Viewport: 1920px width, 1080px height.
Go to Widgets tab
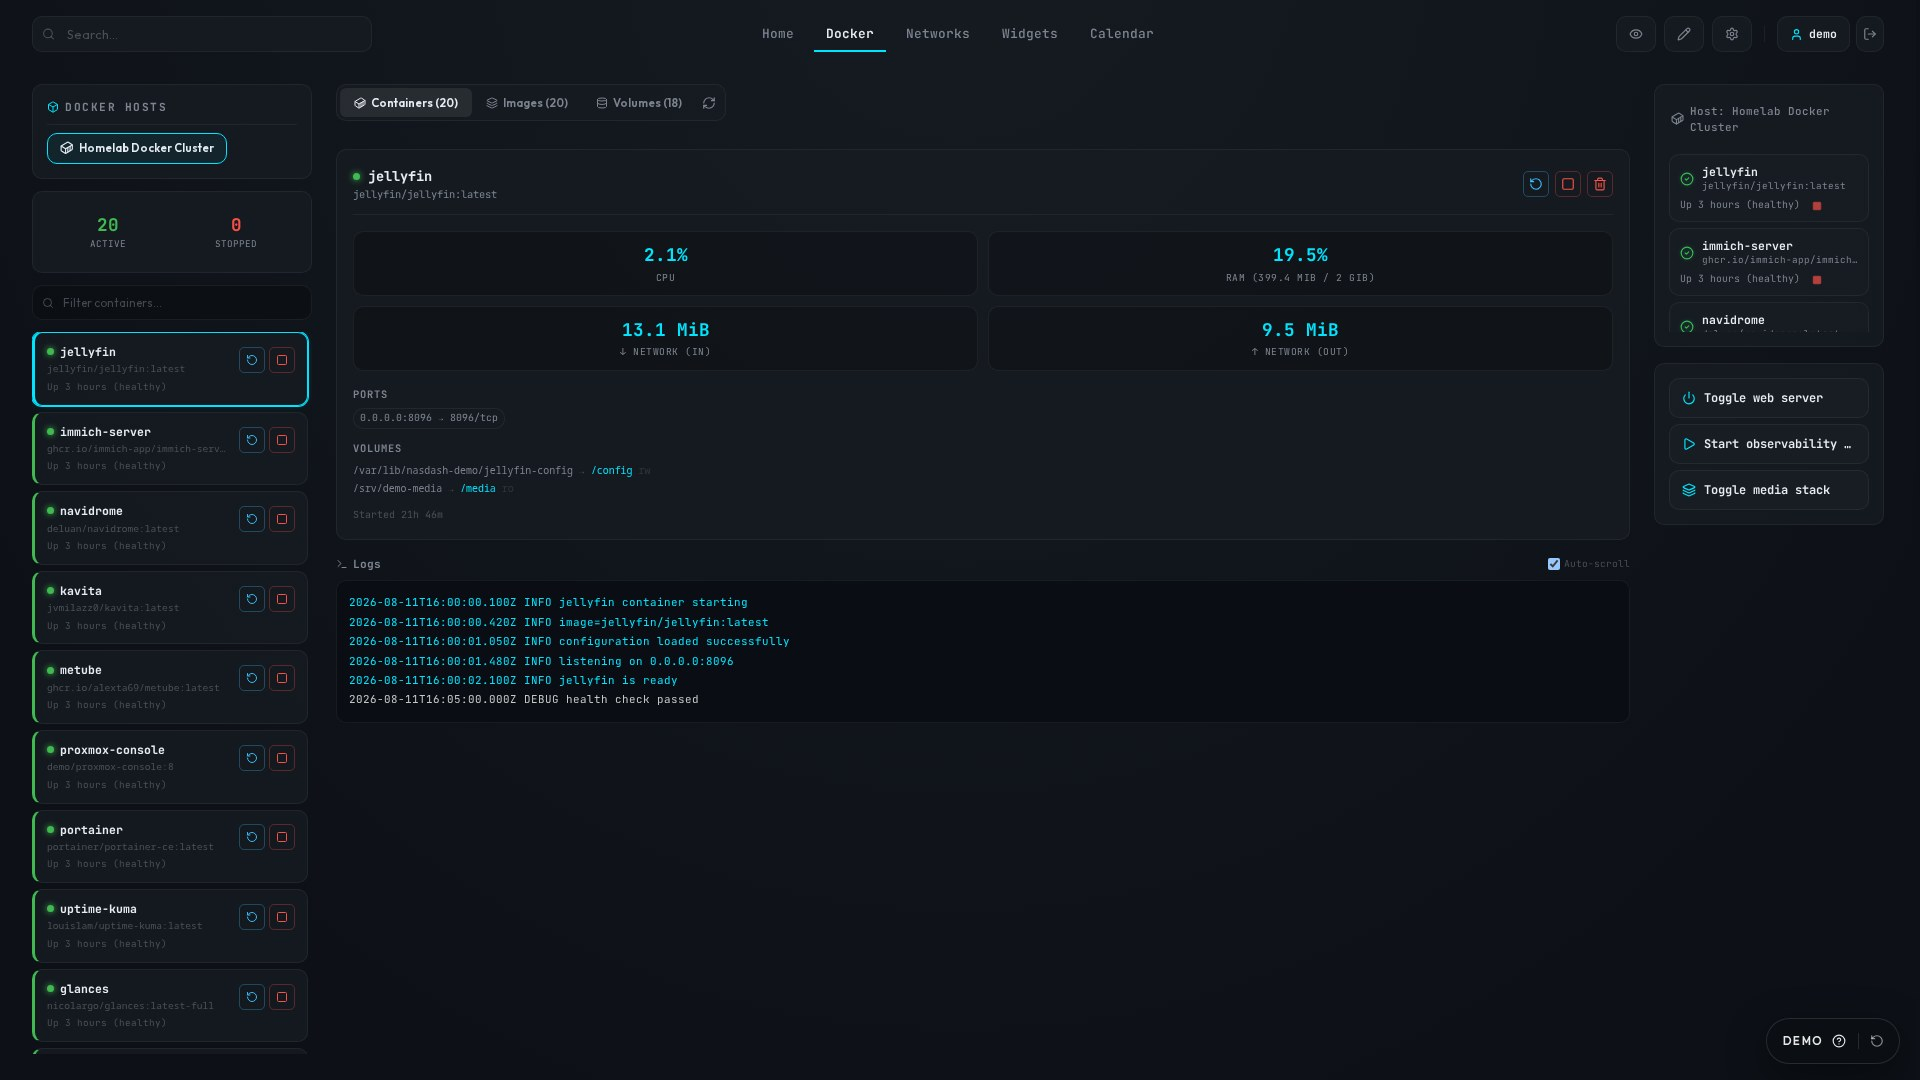pos(1029,34)
